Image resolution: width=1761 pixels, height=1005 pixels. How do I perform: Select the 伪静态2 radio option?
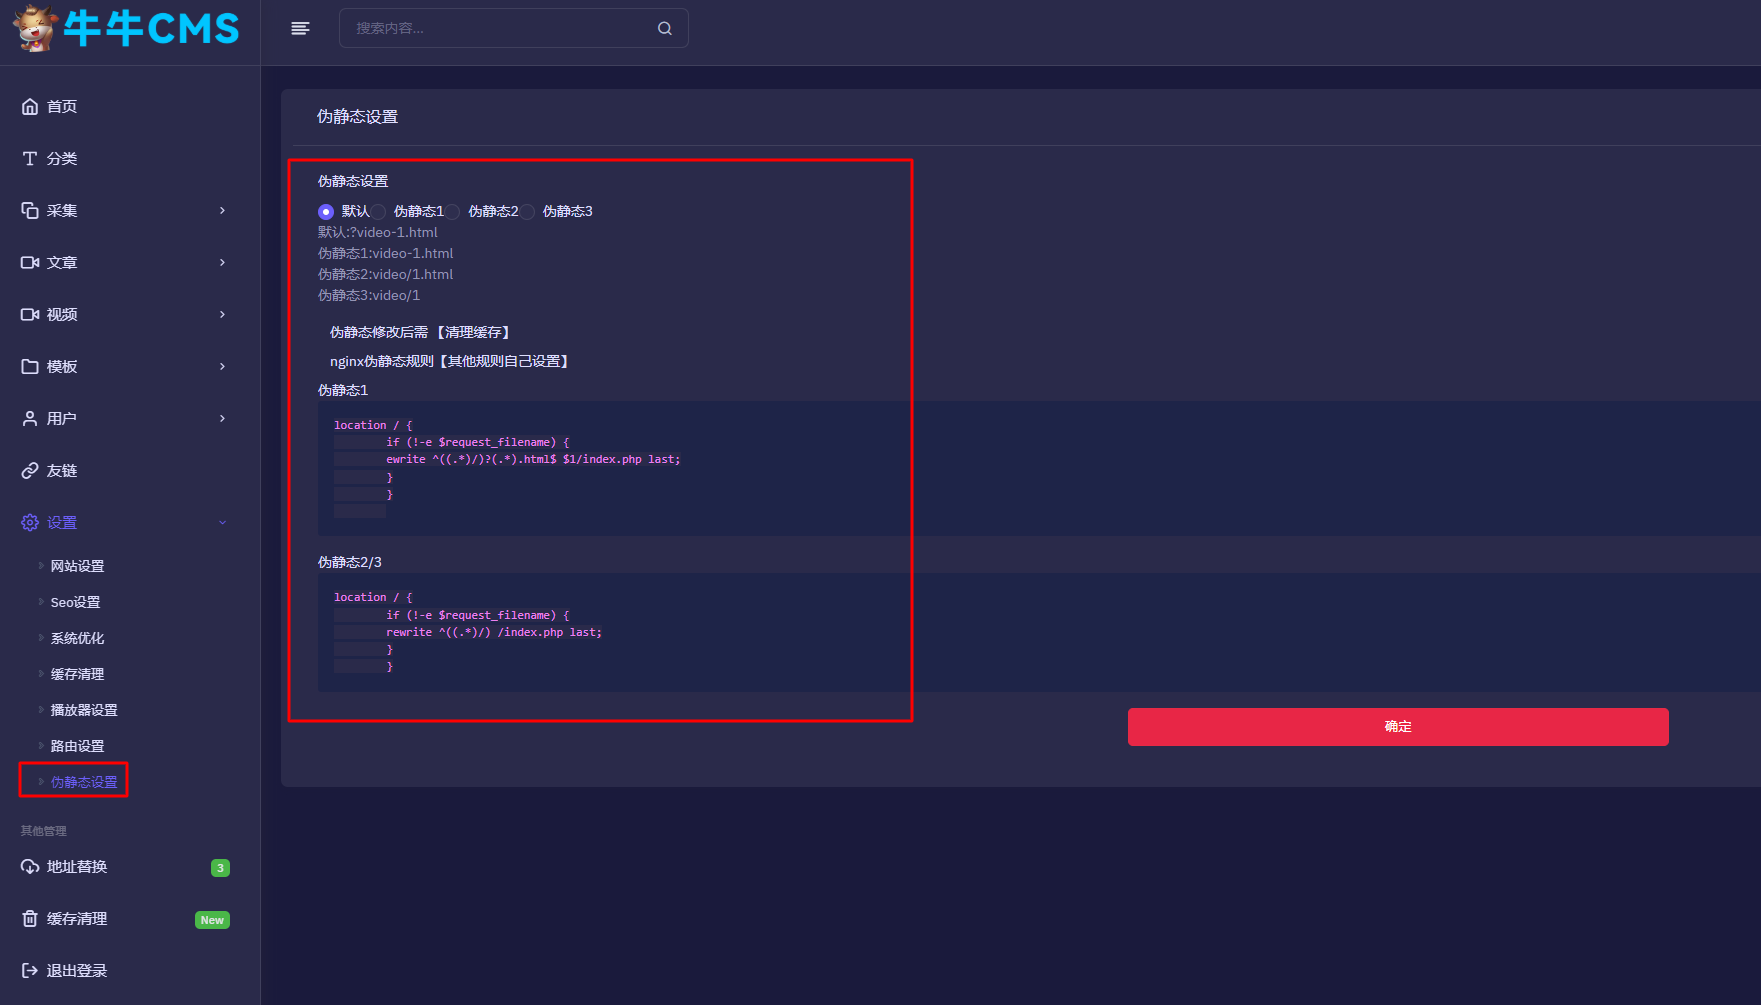453,212
